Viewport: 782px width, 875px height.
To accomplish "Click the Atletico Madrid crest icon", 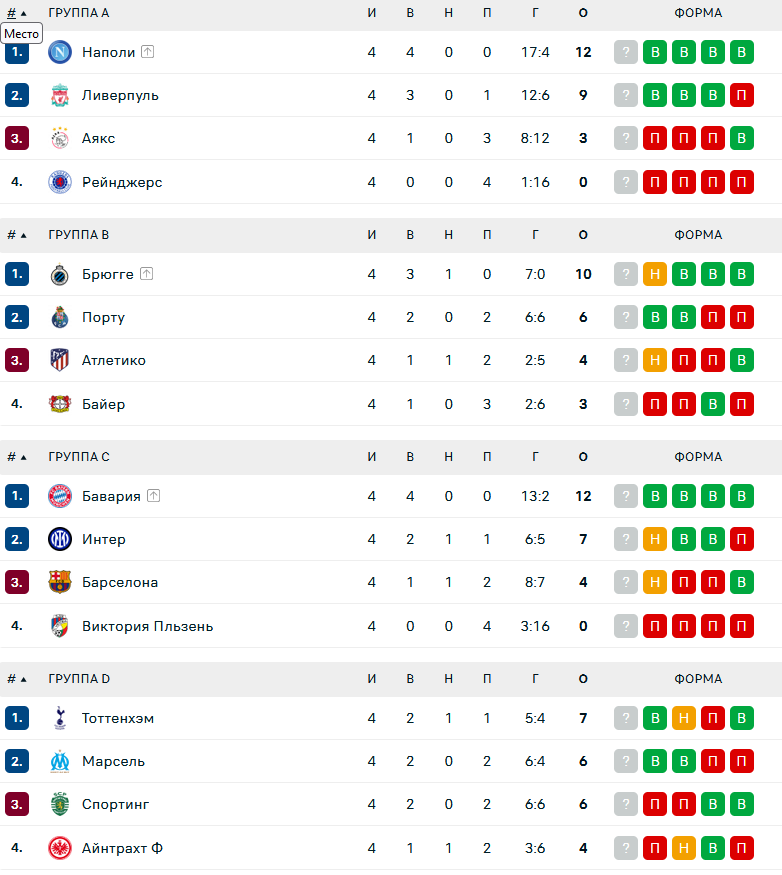I will click(x=60, y=360).
